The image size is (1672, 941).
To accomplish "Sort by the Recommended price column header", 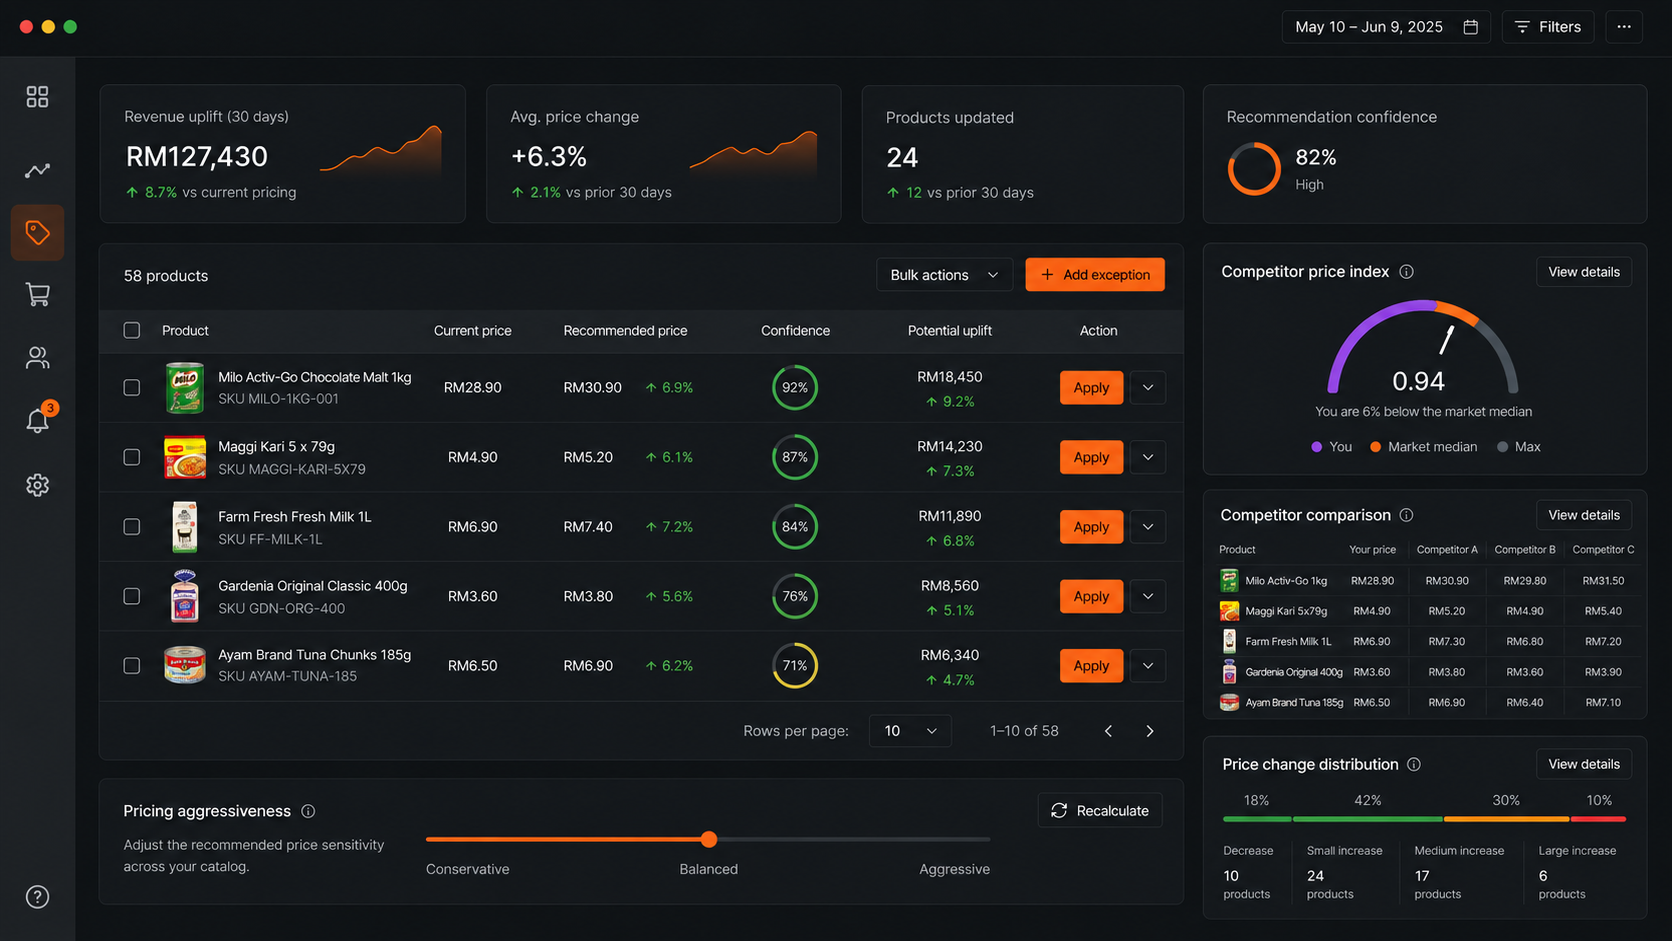I will (625, 331).
